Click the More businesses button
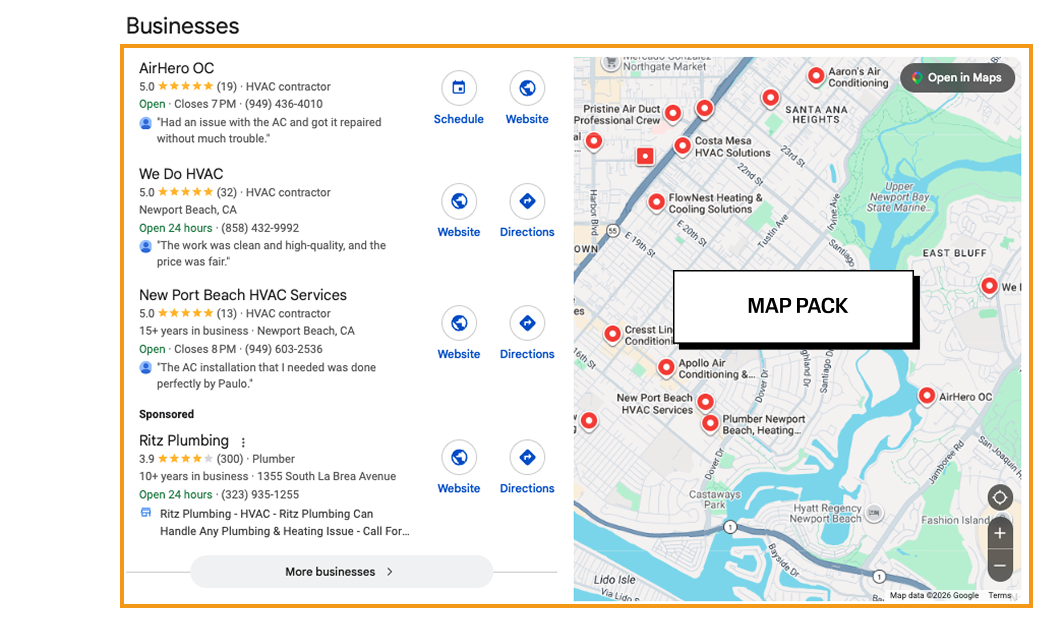 341,572
